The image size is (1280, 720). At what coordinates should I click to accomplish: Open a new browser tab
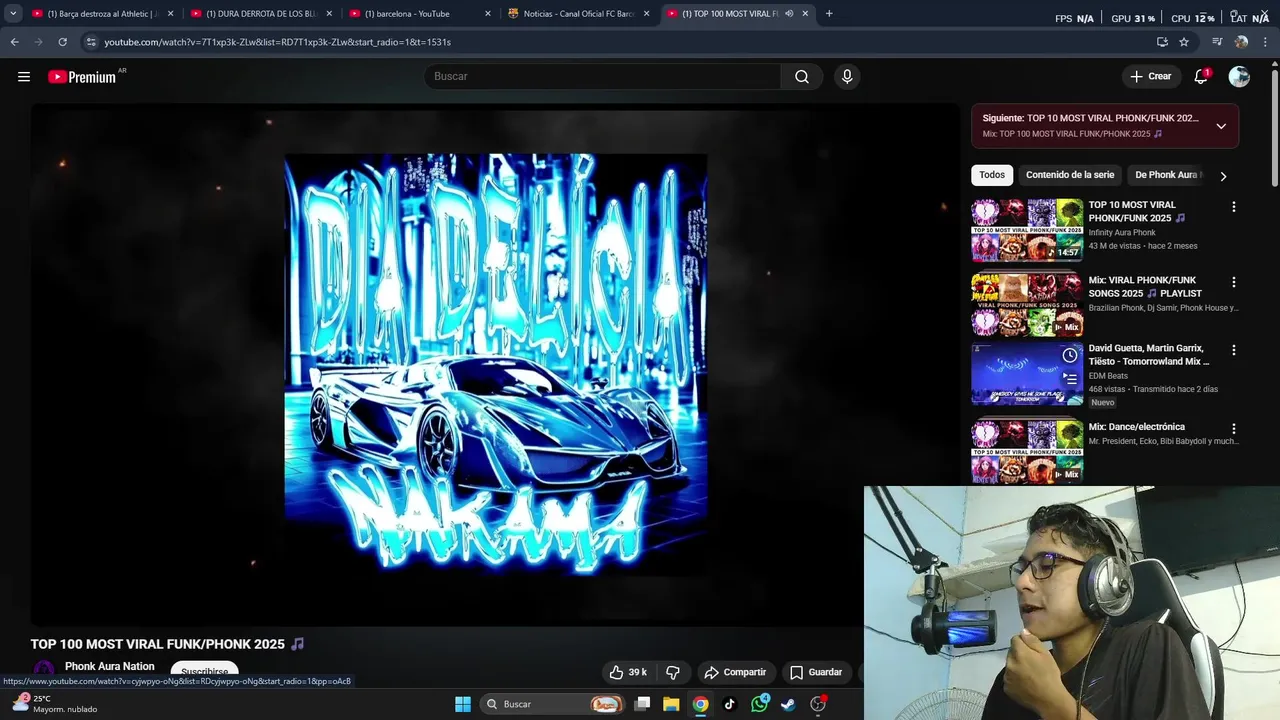(829, 14)
